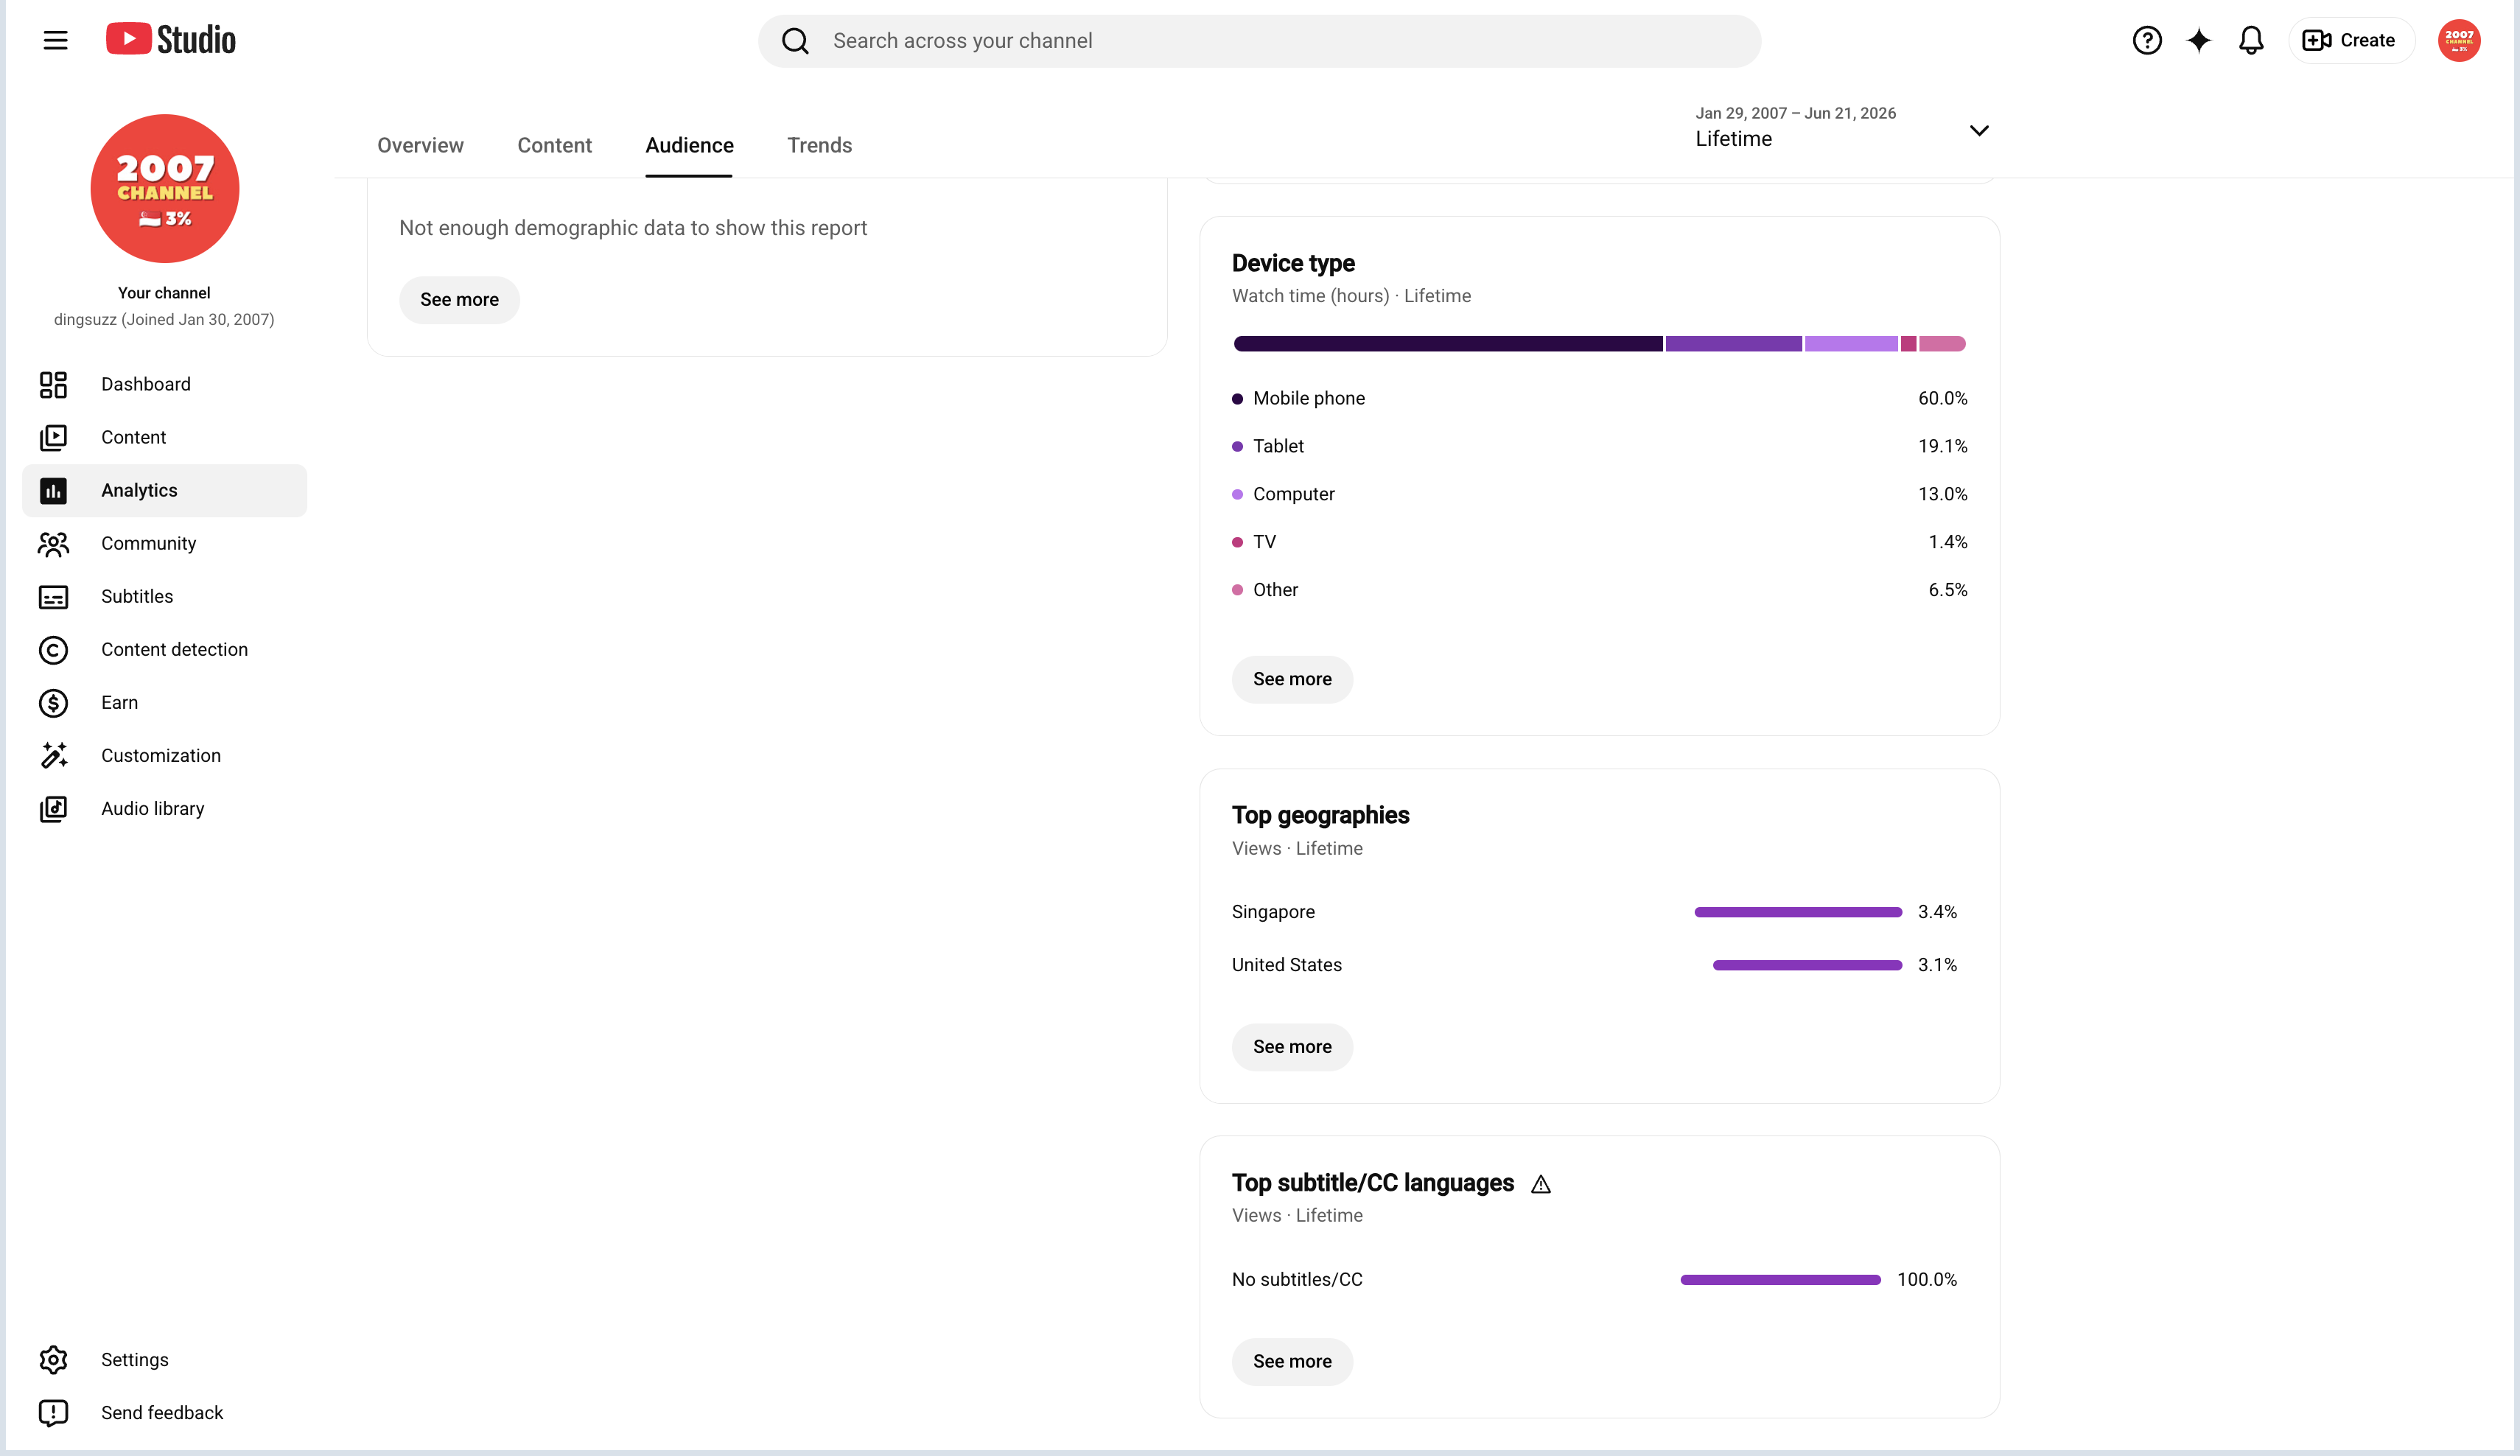
Task: Click the United States geography label
Action: tap(1287, 965)
